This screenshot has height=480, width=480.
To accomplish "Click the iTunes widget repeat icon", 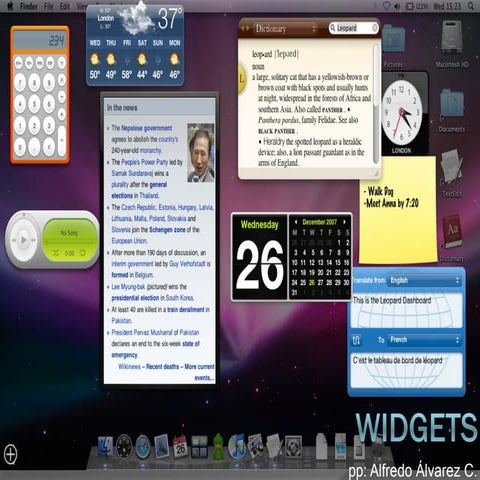I will (x=83, y=253).
